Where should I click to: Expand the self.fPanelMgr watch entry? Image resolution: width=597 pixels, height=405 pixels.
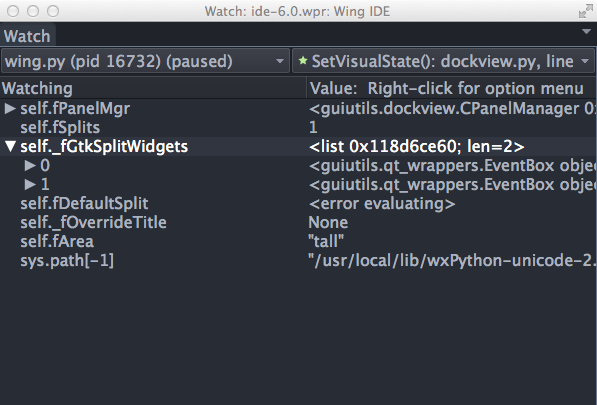click(10, 108)
